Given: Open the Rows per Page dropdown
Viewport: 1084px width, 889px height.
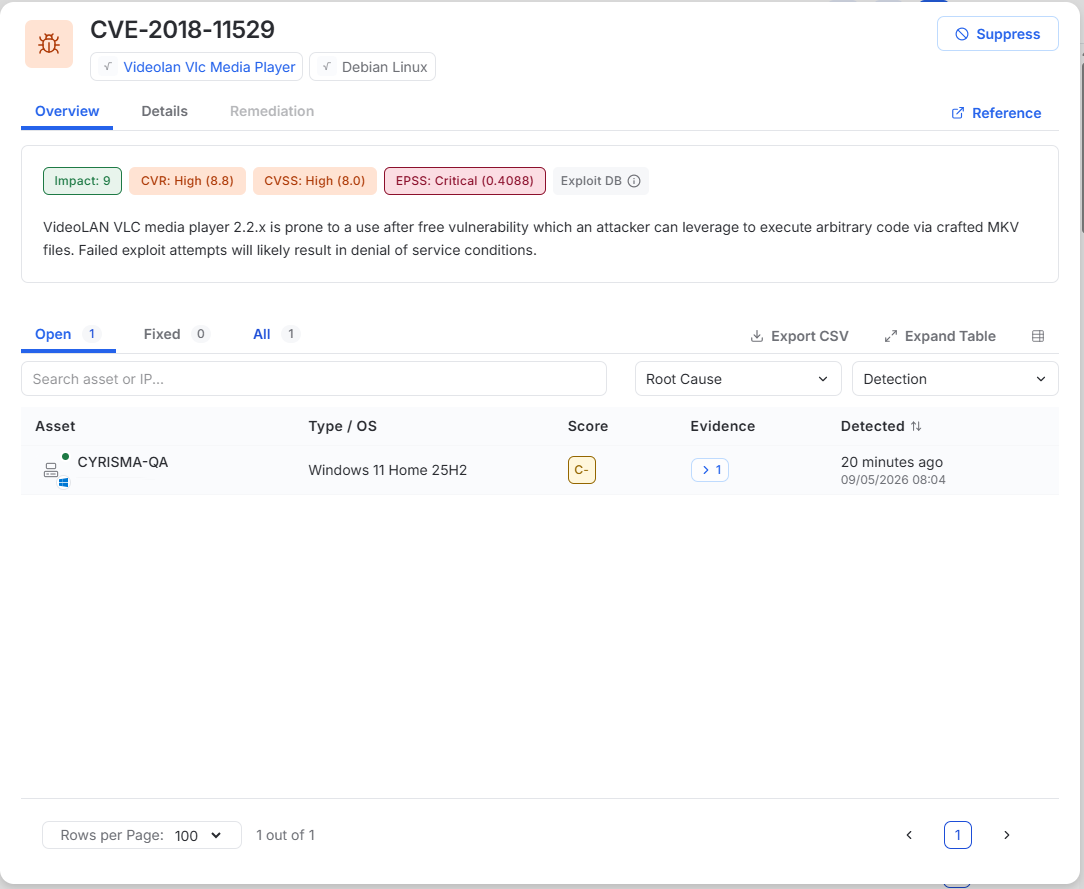Looking at the screenshot, I should coord(142,835).
